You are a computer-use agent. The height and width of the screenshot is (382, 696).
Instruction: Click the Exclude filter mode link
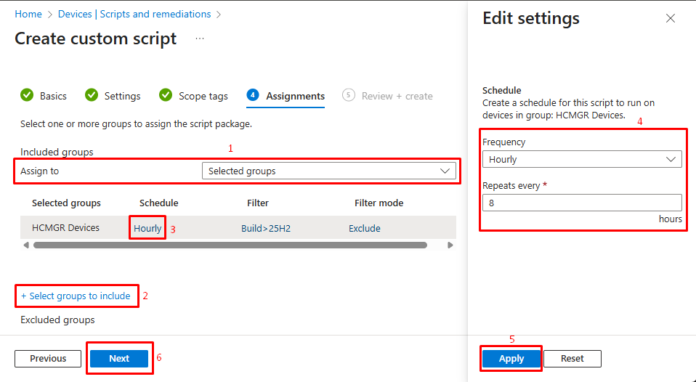tap(364, 228)
